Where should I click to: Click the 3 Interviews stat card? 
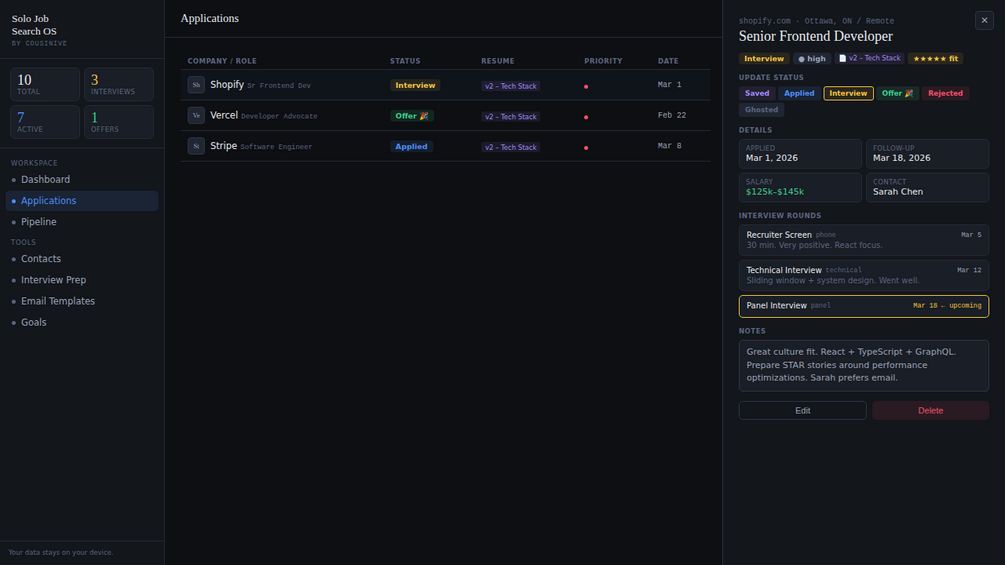[x=119, y=84]
